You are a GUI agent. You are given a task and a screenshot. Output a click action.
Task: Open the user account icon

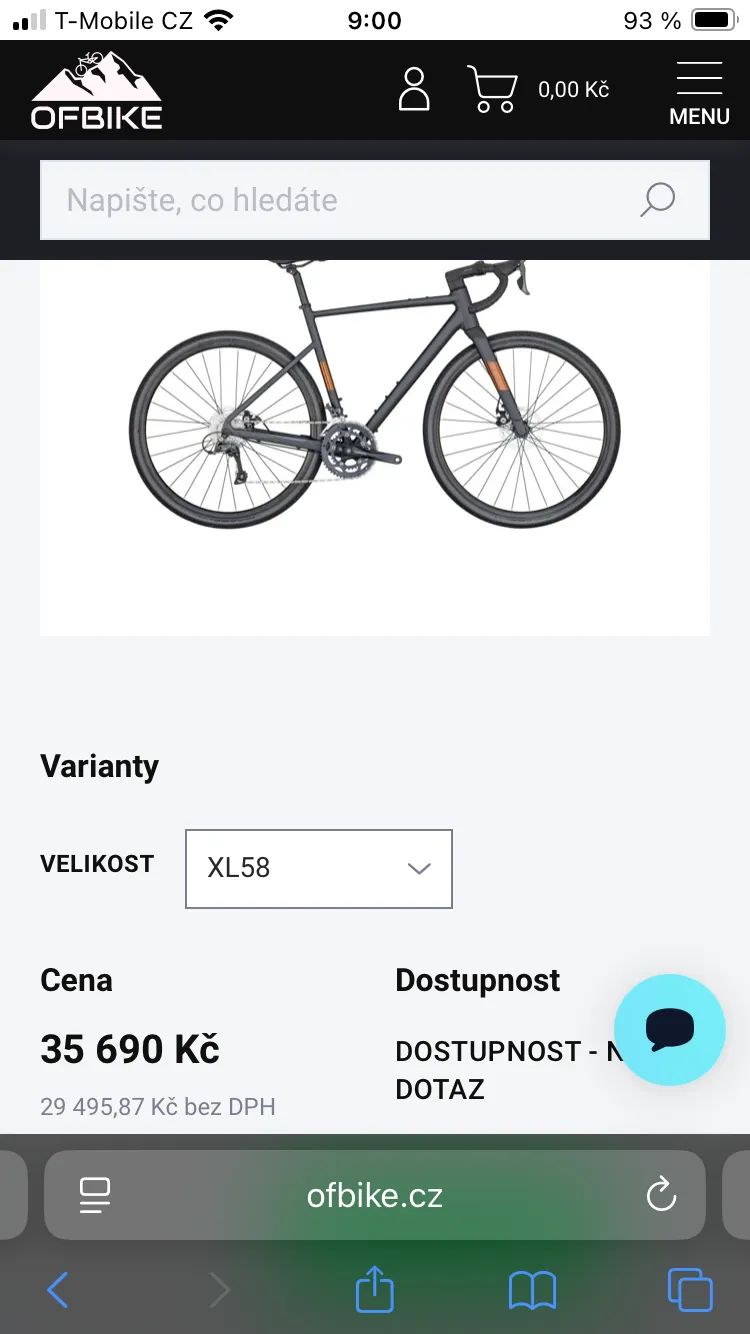pyautogui.click(x=413, y=90)
